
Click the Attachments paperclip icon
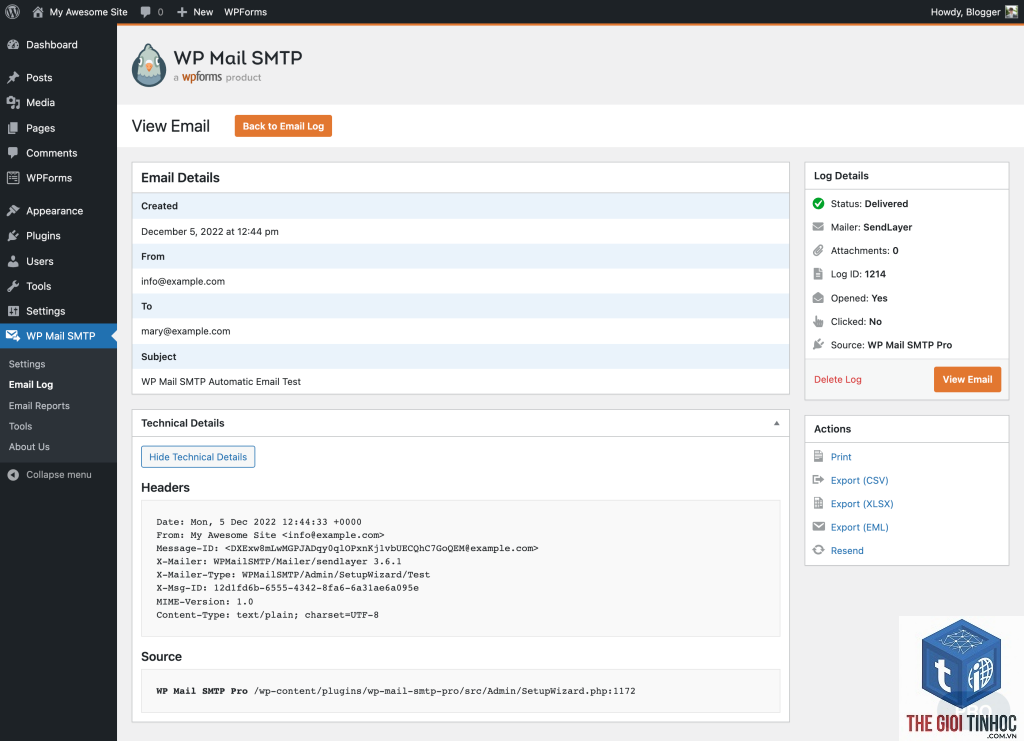coord(818,251)
